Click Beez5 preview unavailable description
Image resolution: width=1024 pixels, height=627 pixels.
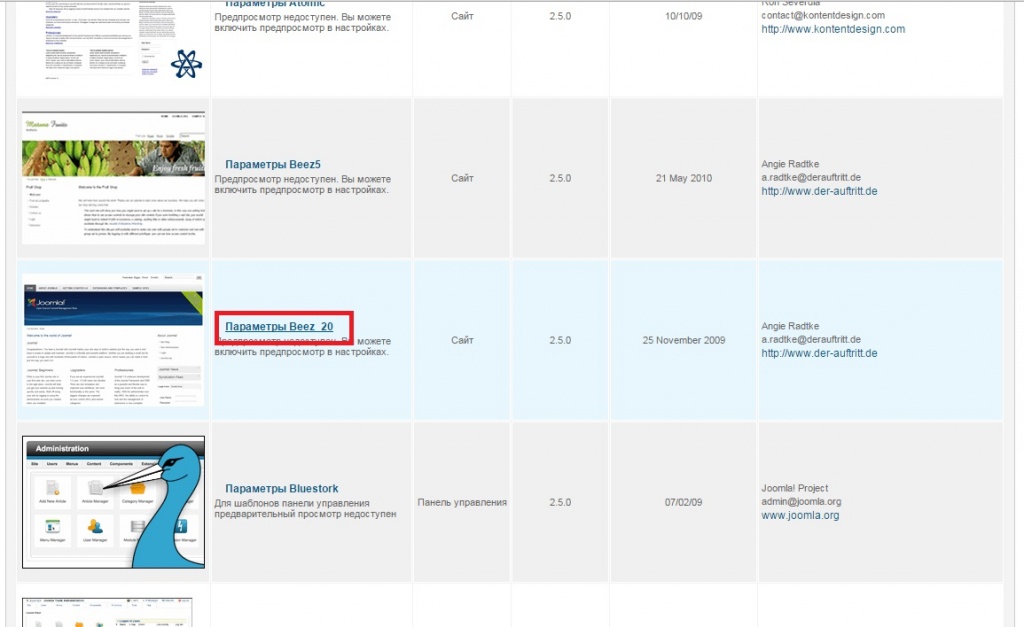tap(302, 184)
